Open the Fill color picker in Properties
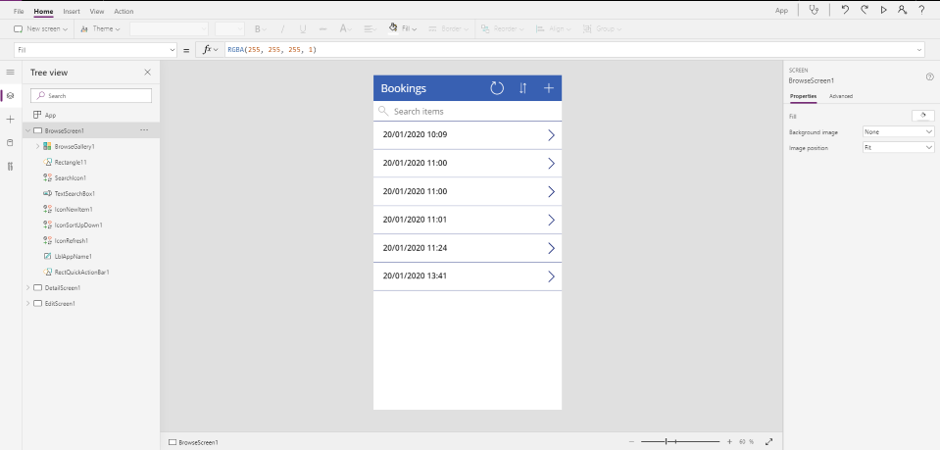The width and height of the screenshot is (940, 450). (923, 116)
